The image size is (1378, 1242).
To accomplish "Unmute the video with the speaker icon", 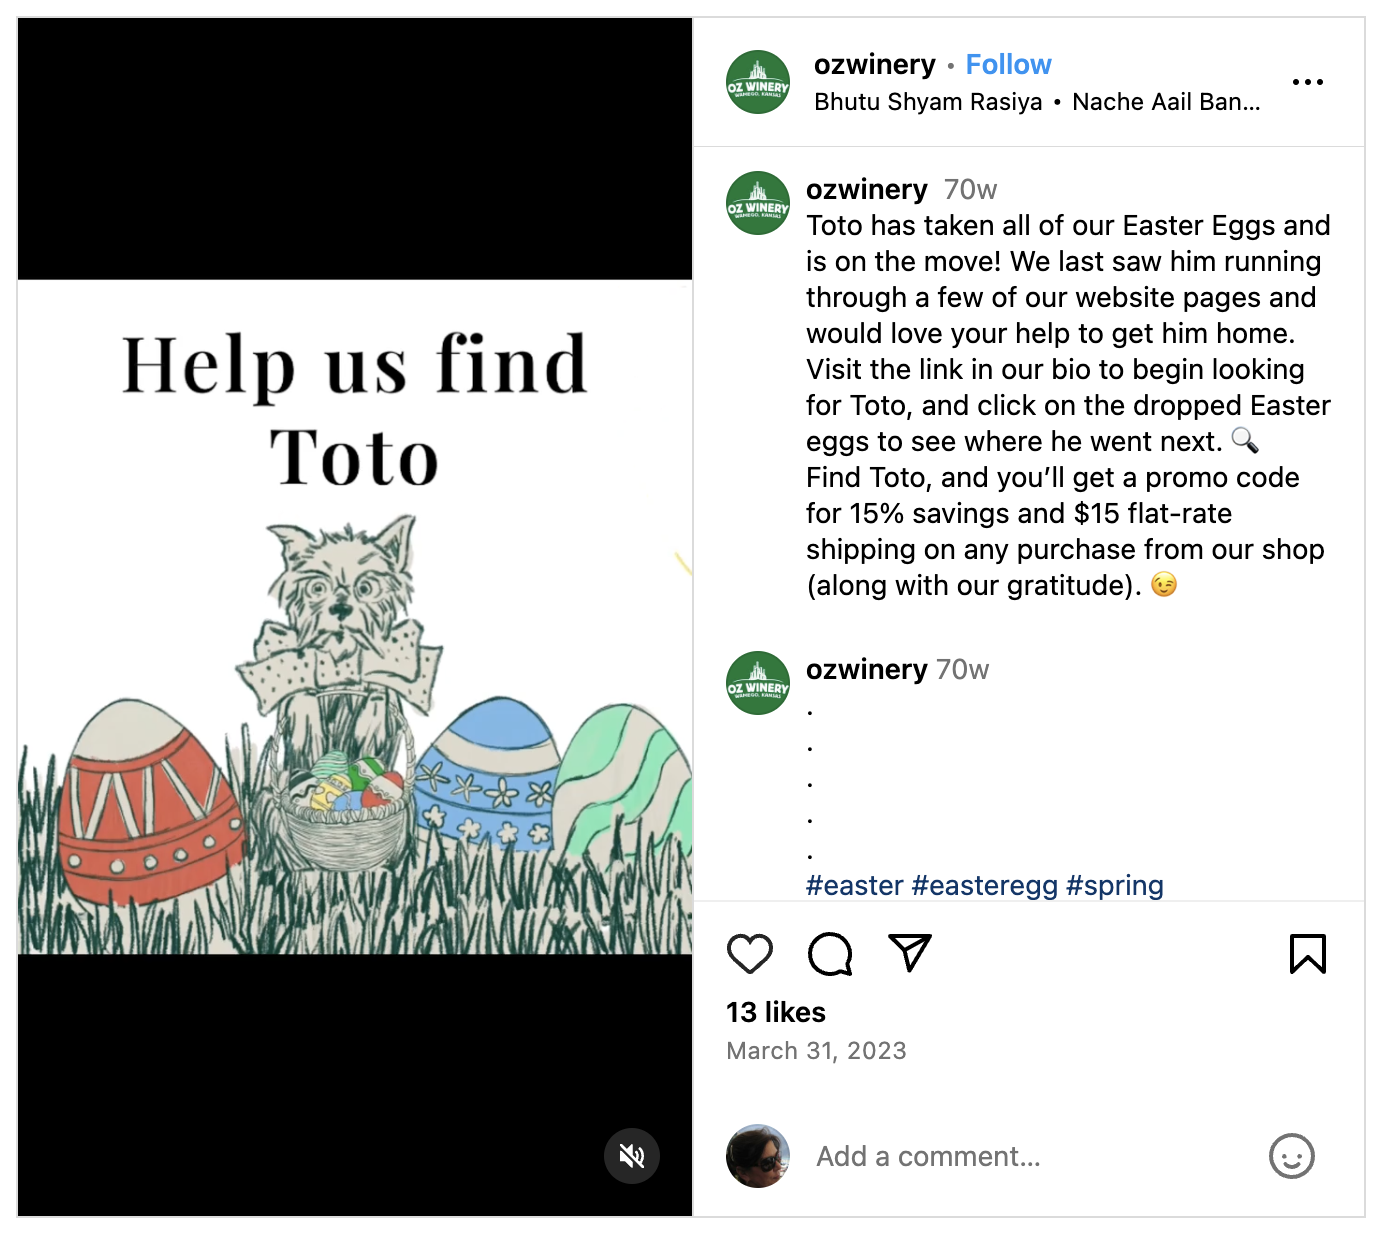I will click(631, 1156).
